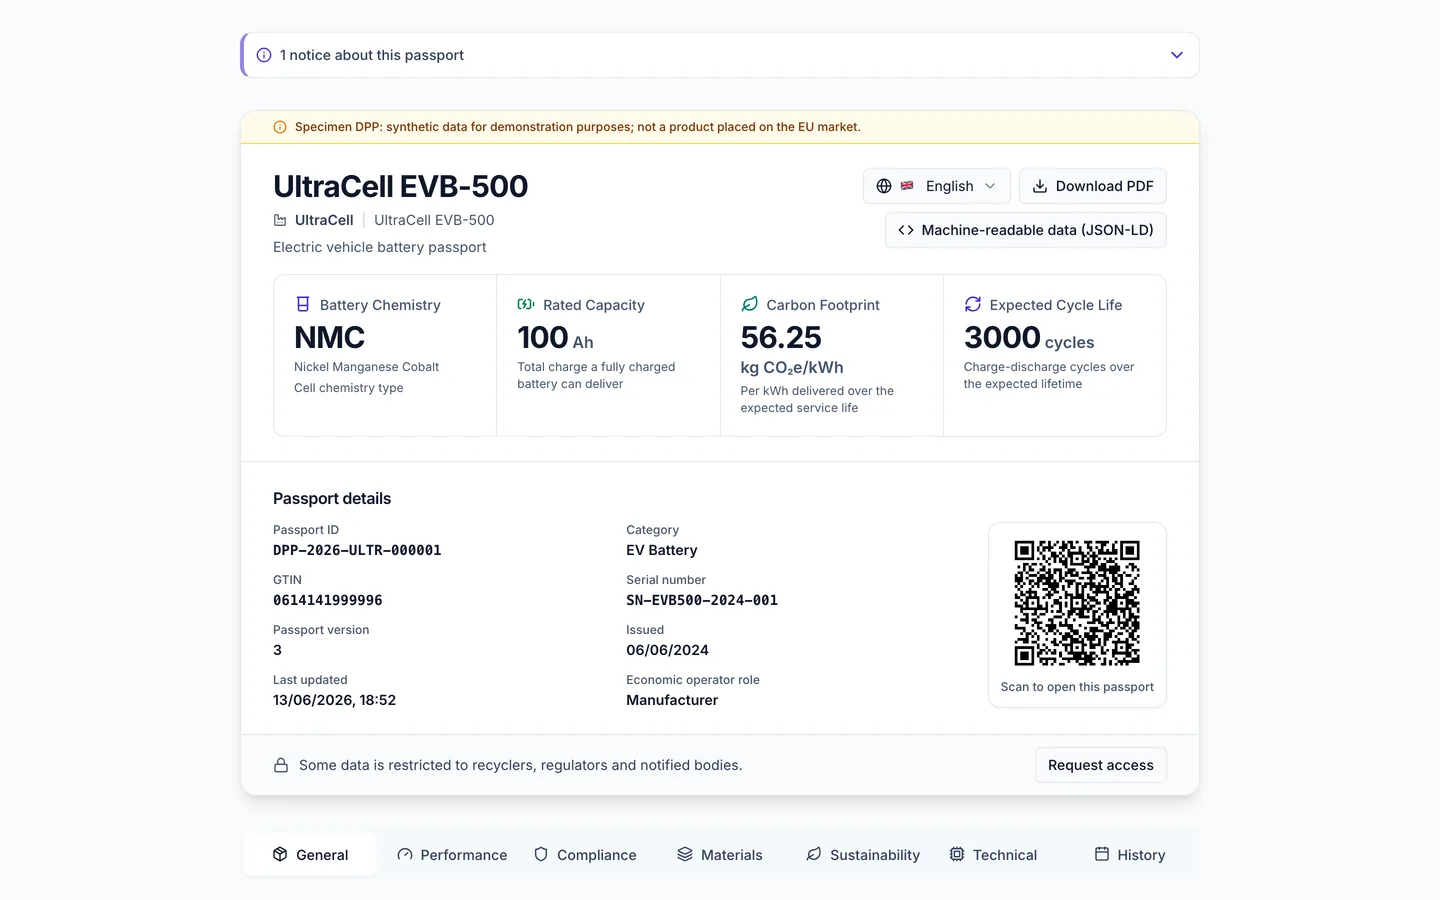Click the warning icon beside Specimen DPP text
This screenshot has height=900, width=1440.
tap(280, 127)
